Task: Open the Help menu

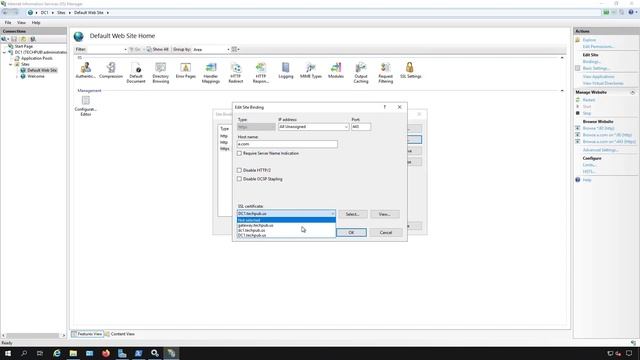Action: tap(36, 23)
